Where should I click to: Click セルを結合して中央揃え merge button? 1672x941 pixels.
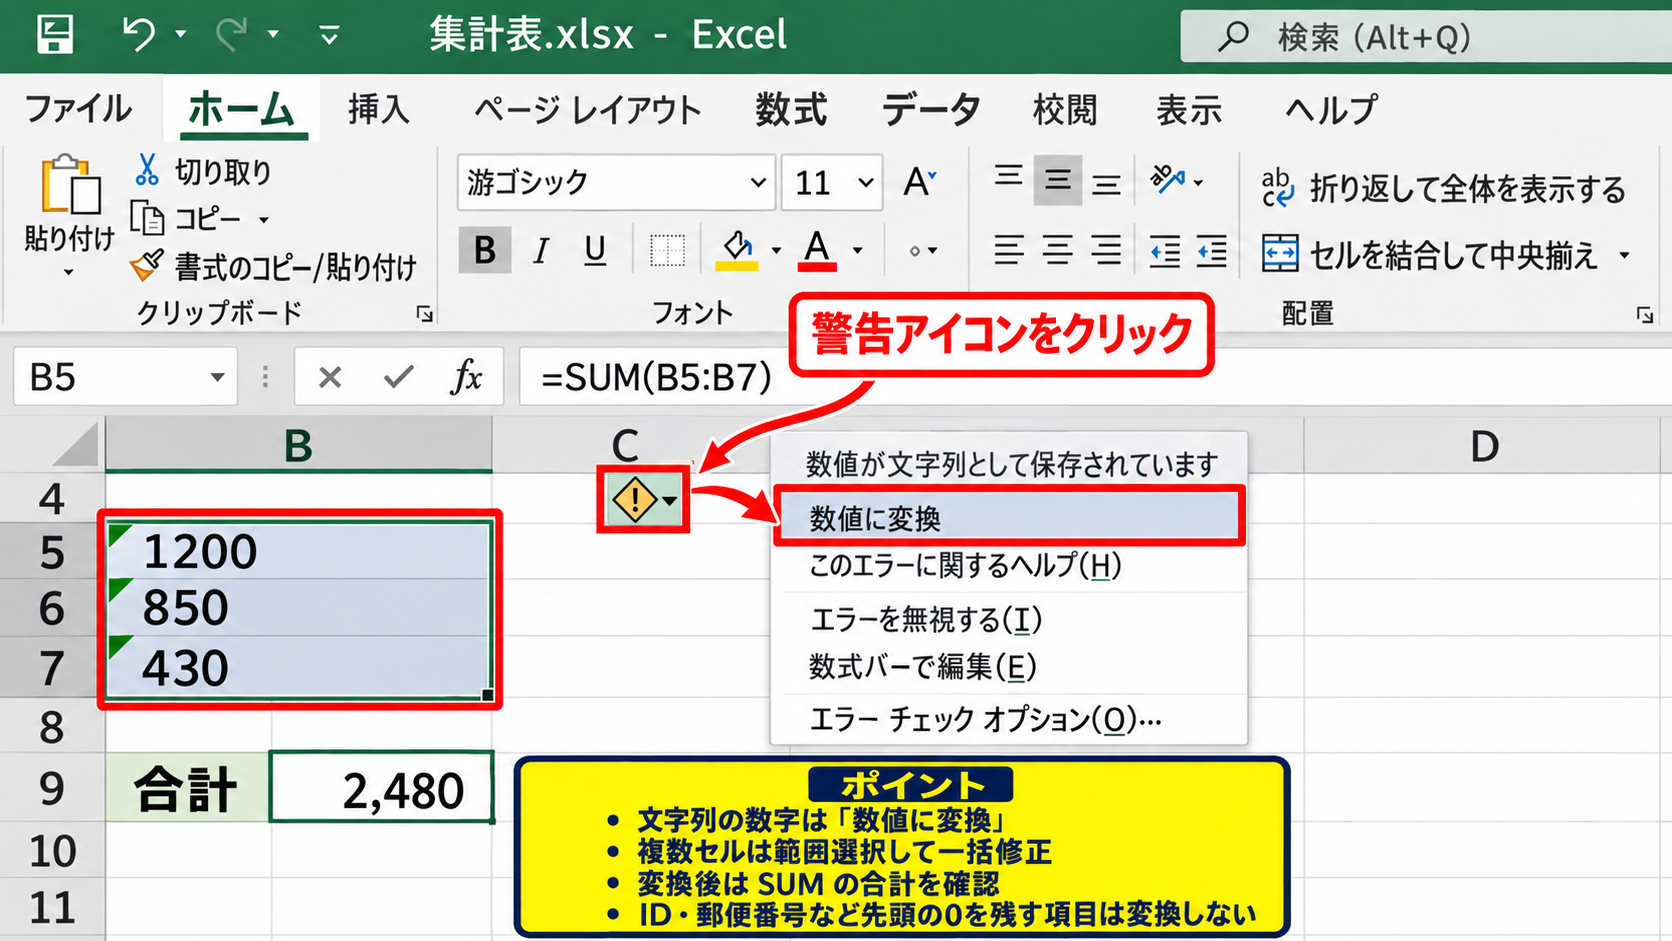click(1430, 254)
